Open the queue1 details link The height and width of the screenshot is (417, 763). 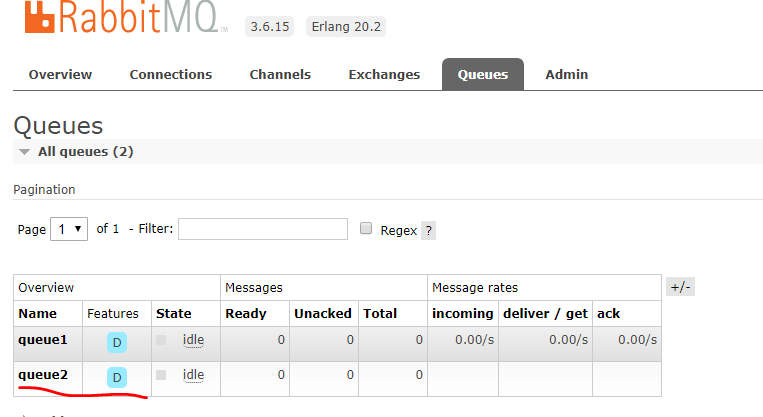pyautogui.click(x=43, y=340)
